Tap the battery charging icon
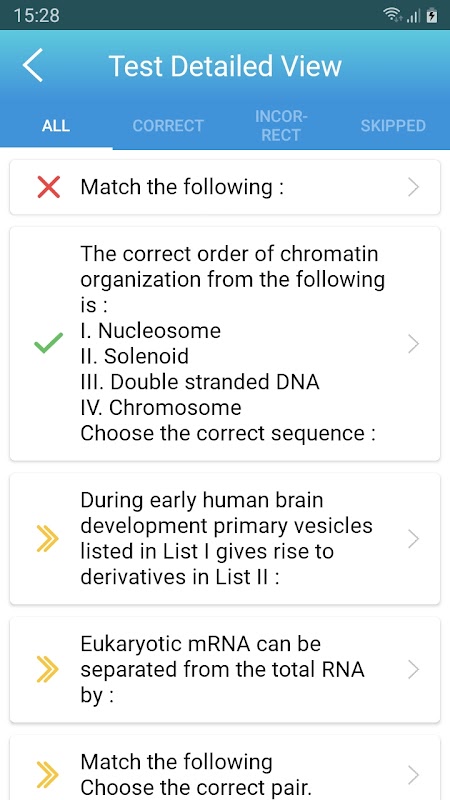This screenshot has height=800, width=450. click(432, 16)
